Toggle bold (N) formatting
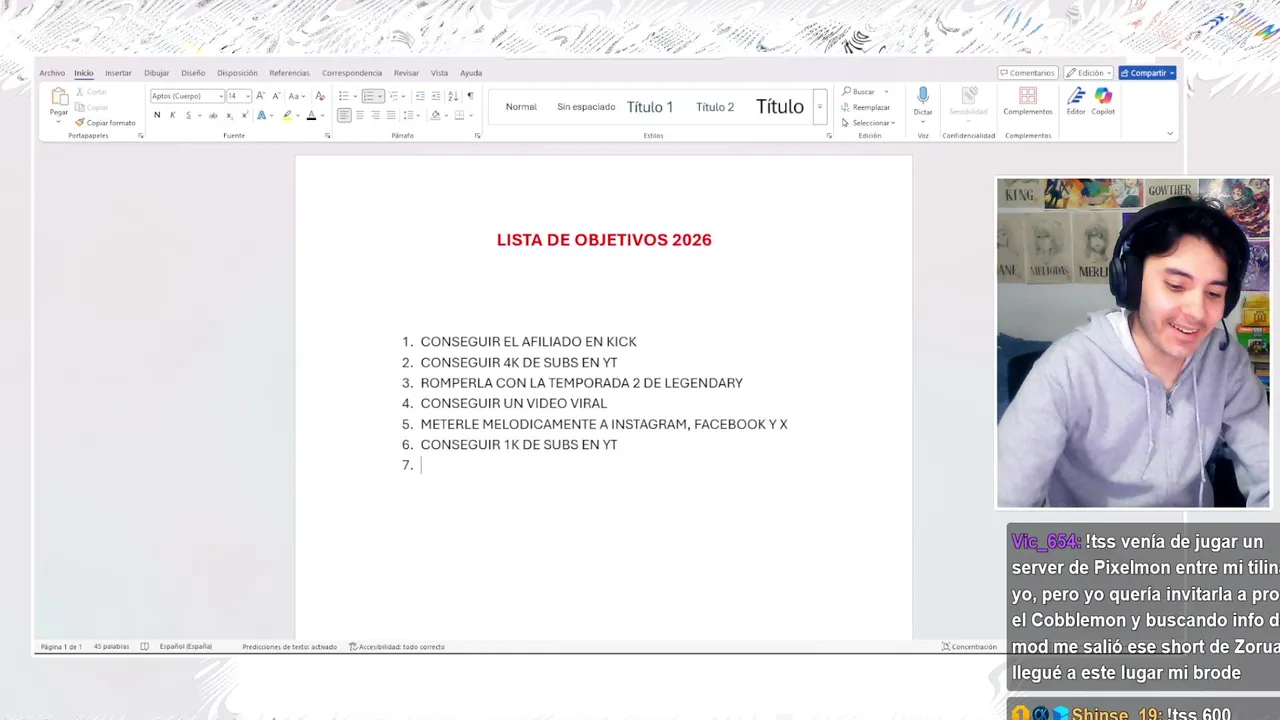1280x720 pixels. pos(157,115)
